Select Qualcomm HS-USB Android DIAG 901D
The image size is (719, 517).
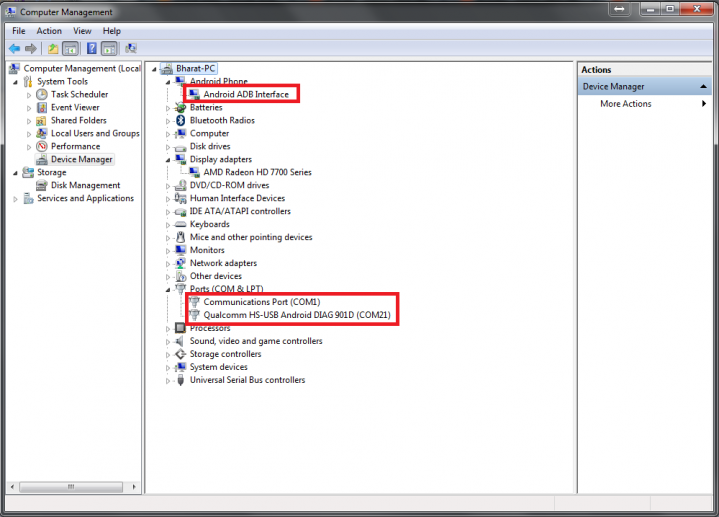tap(297, 315)
